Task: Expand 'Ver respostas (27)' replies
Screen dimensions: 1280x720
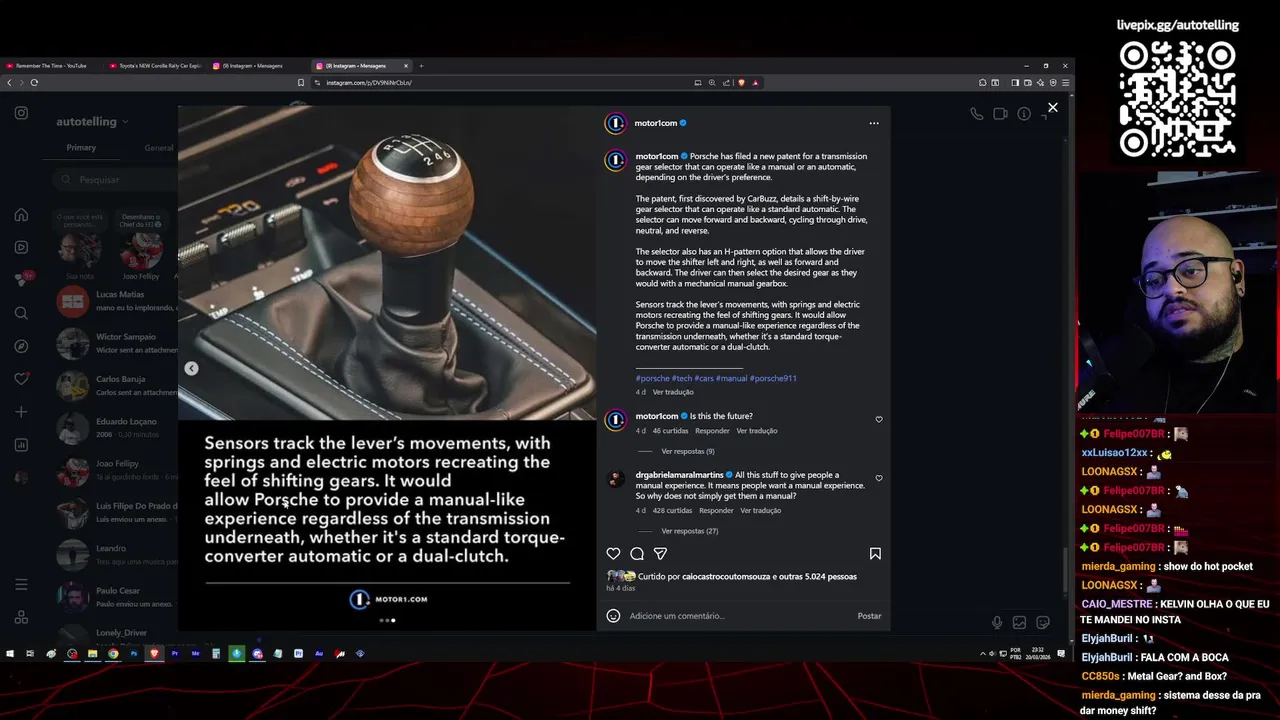Action: [690, 531]
